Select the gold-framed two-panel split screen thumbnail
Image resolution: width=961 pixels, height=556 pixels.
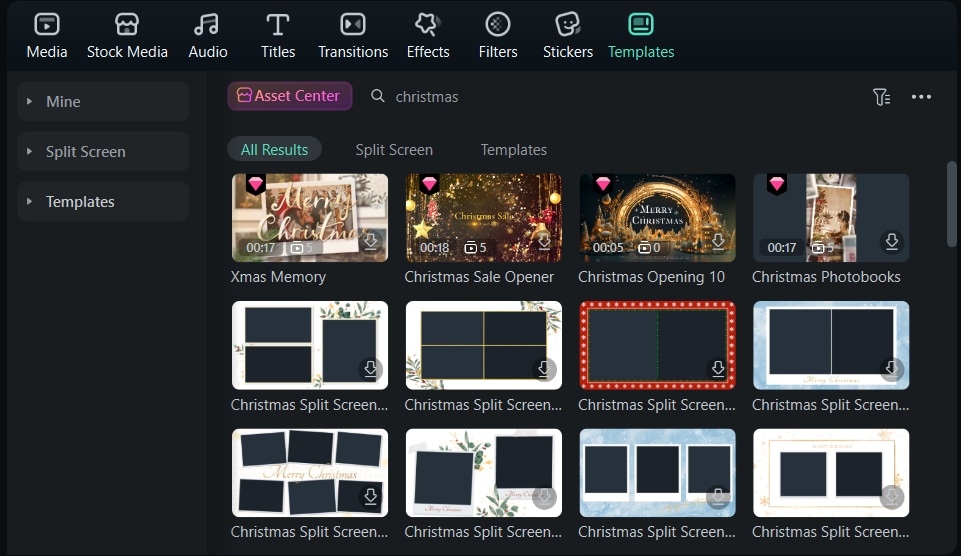pos(831,473)
